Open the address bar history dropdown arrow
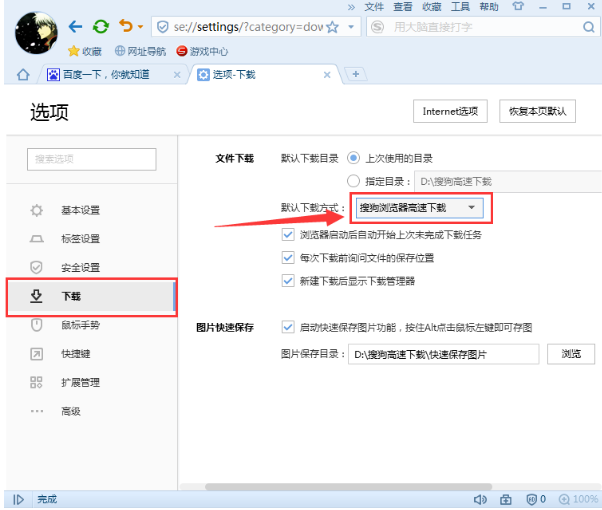The image size is (602, 510). tap(351, 27)
